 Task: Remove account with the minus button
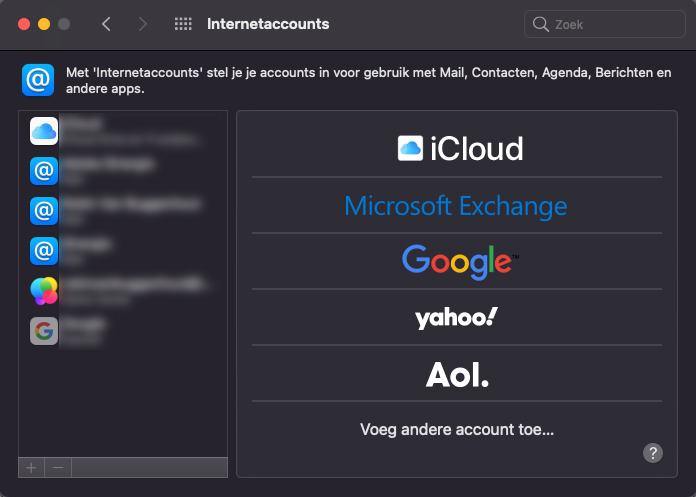tap(58, 467)
